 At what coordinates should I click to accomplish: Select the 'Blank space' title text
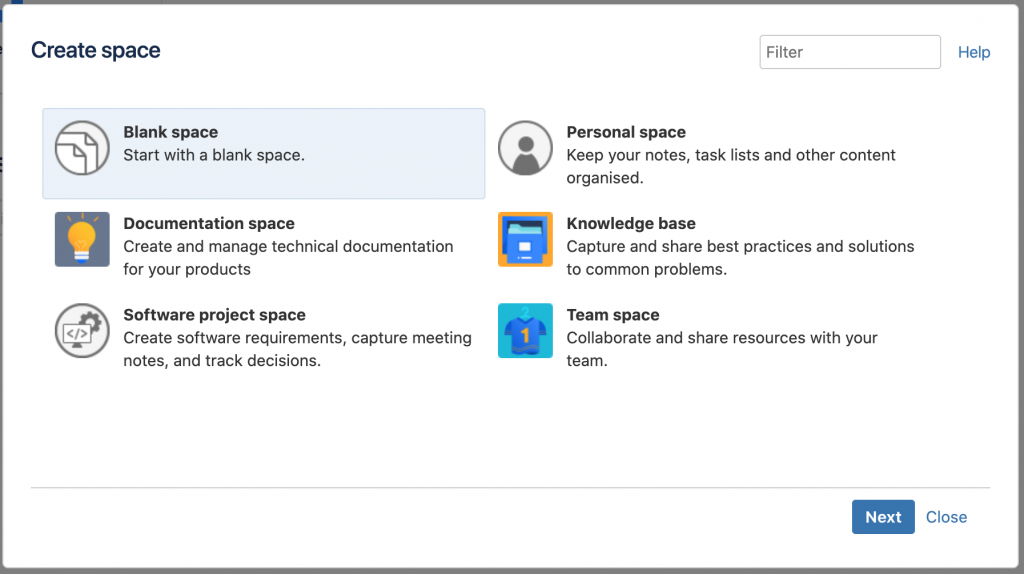[170, 132]
